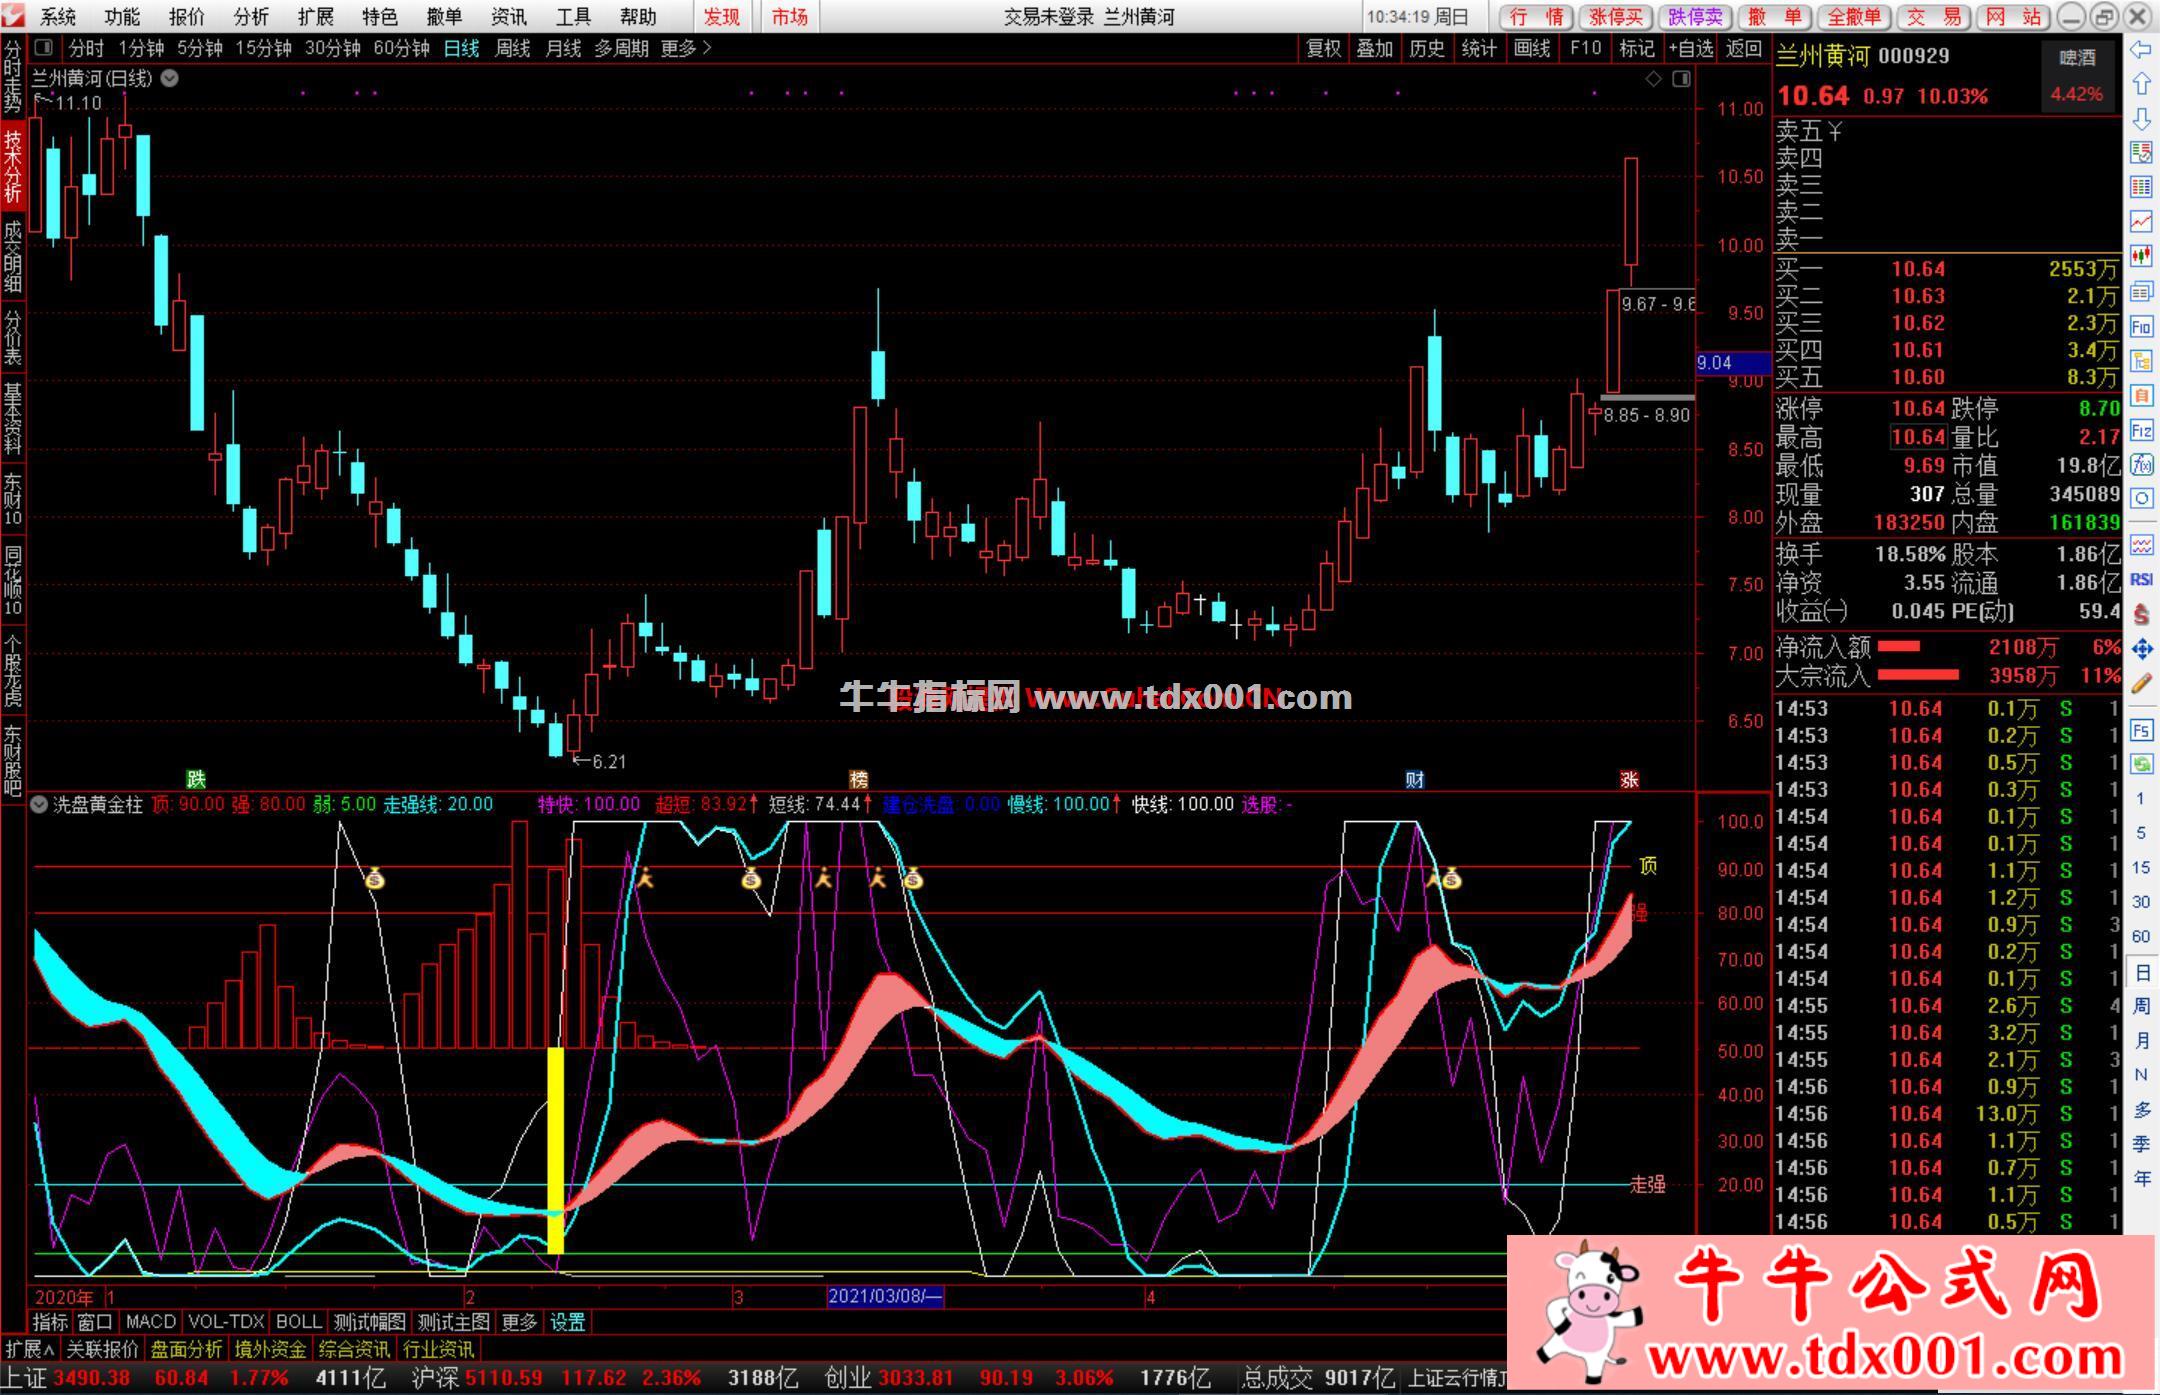Click the 设置 button in indicator tabs
2160x1395 pixels.
(x=568, y=1322)
